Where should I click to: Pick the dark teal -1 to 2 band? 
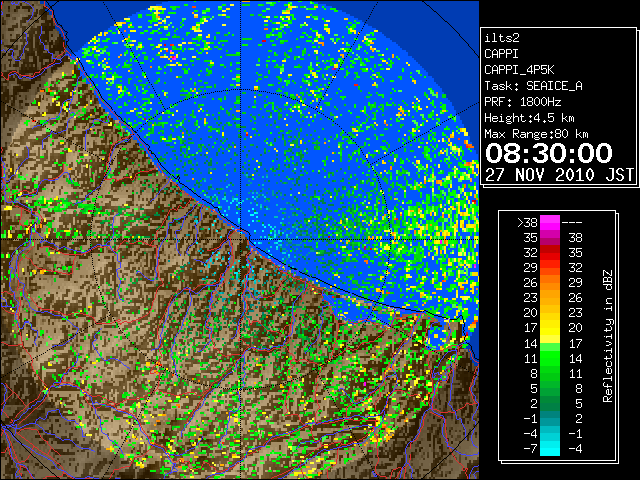click(550, 418)
